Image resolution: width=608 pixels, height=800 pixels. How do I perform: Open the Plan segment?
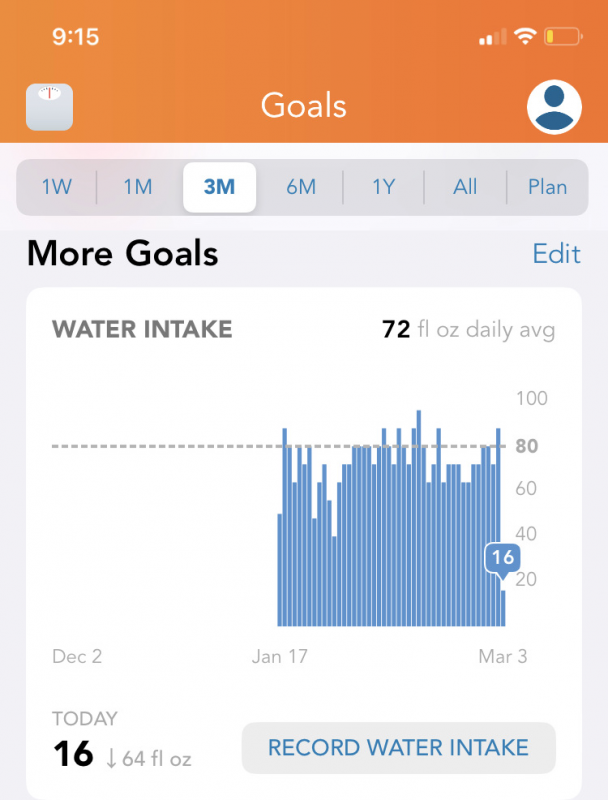pos(547,187)
